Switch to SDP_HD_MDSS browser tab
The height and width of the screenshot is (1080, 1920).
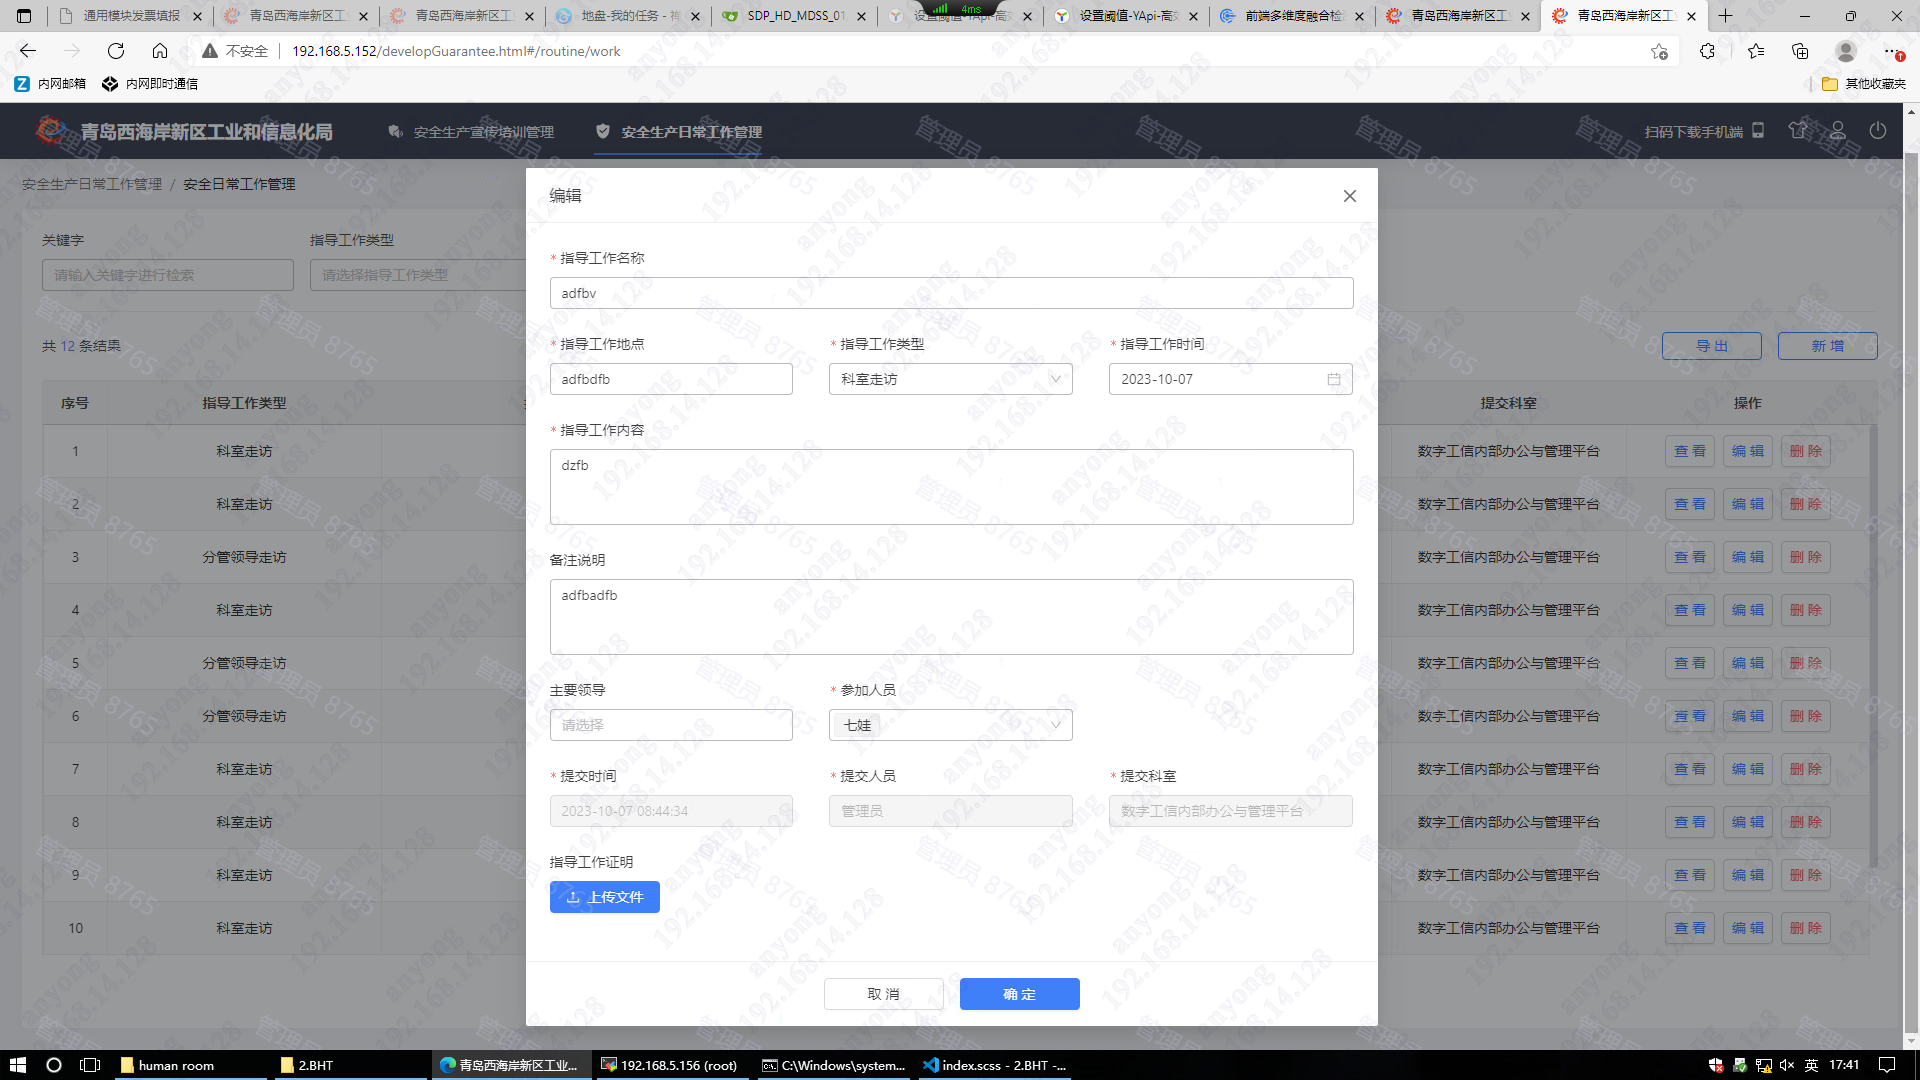[795, 16]
